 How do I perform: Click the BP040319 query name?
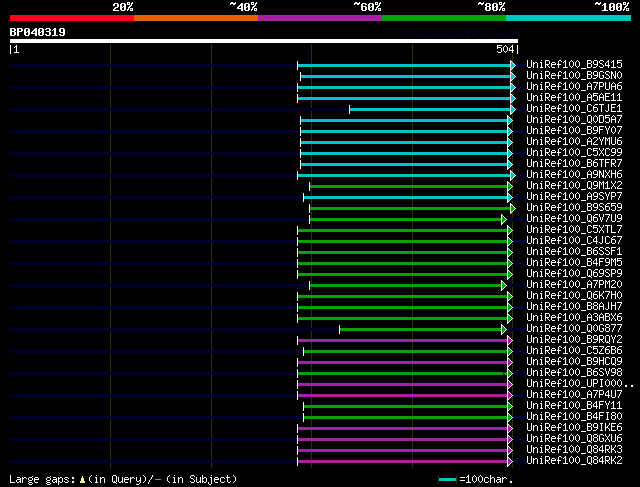[38, 32]
